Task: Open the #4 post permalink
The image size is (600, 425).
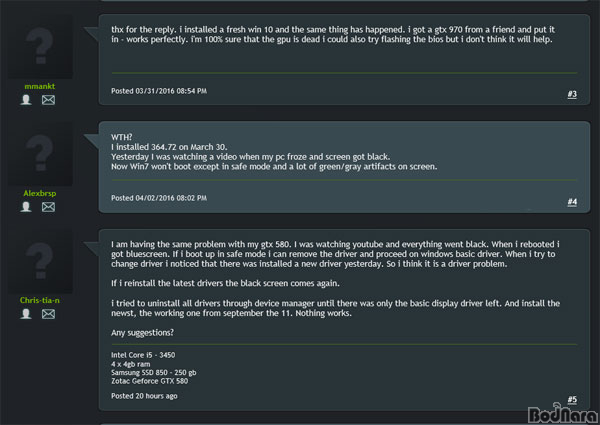Action: click(x=572, y=202)
